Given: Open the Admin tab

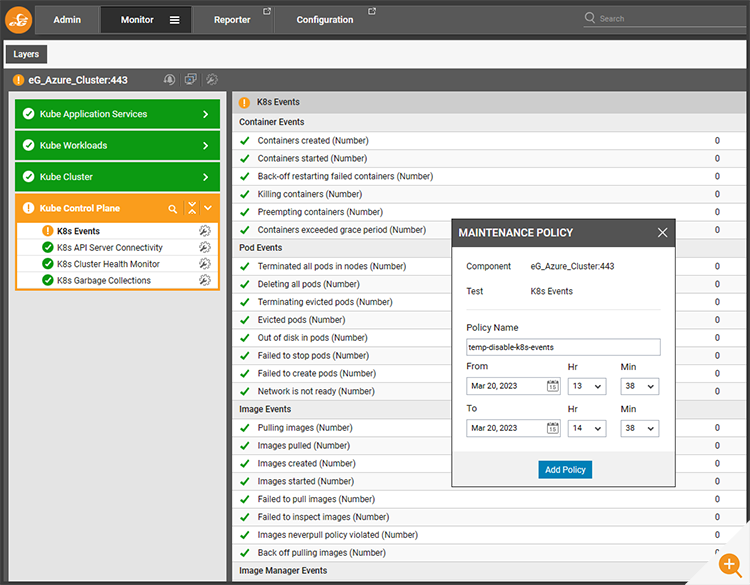Looking at the screenshot, I should (x=67, y=20).
